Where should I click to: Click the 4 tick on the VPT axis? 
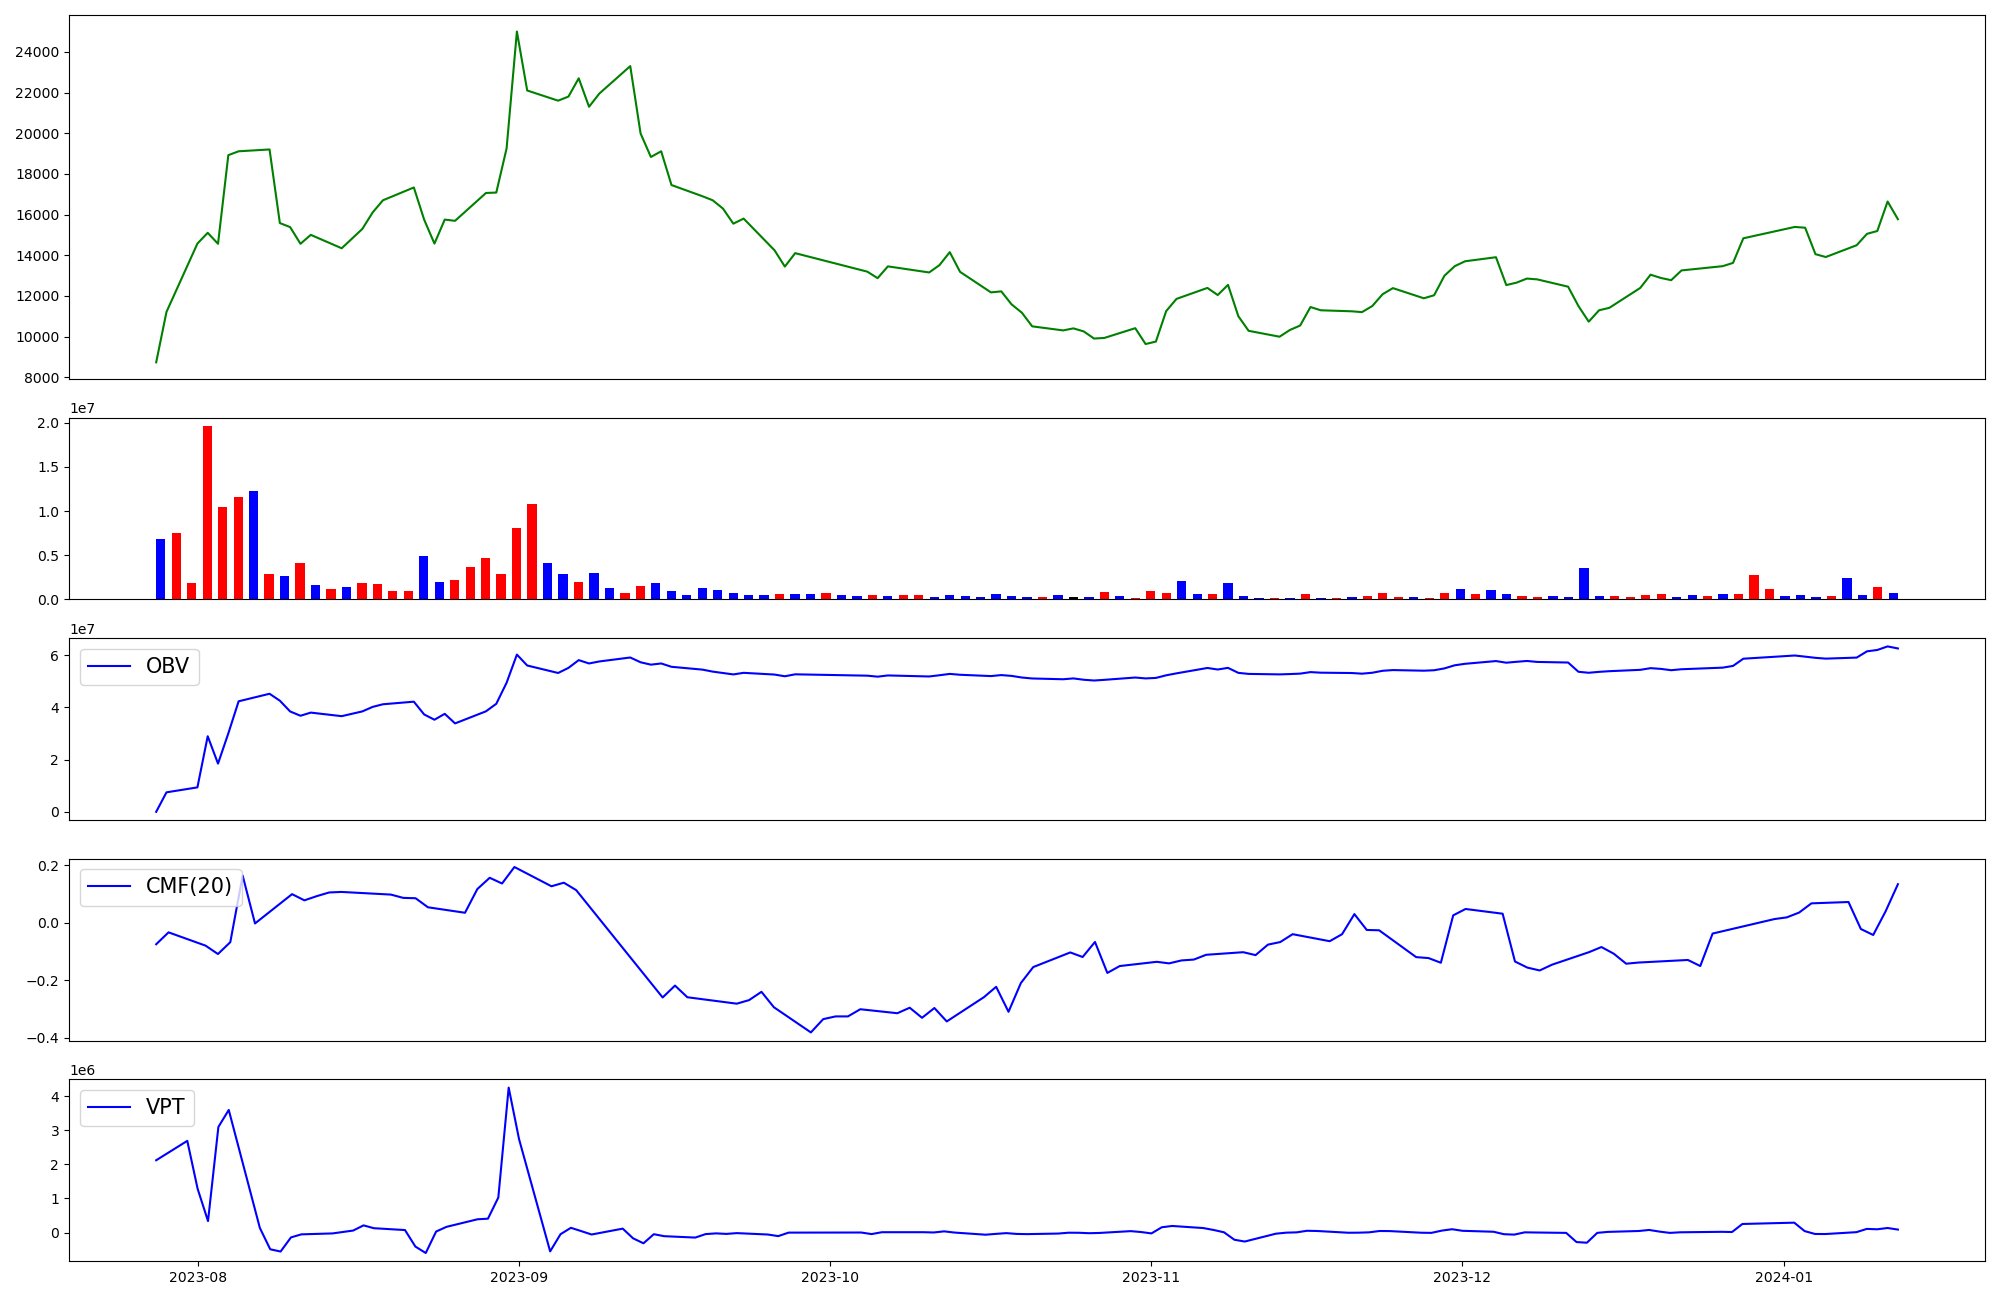[x=56, y=1096]
